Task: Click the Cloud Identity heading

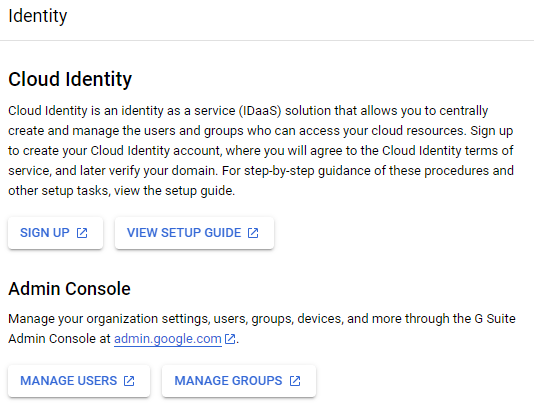Action: pyautogui.click(x=70, y=79)
